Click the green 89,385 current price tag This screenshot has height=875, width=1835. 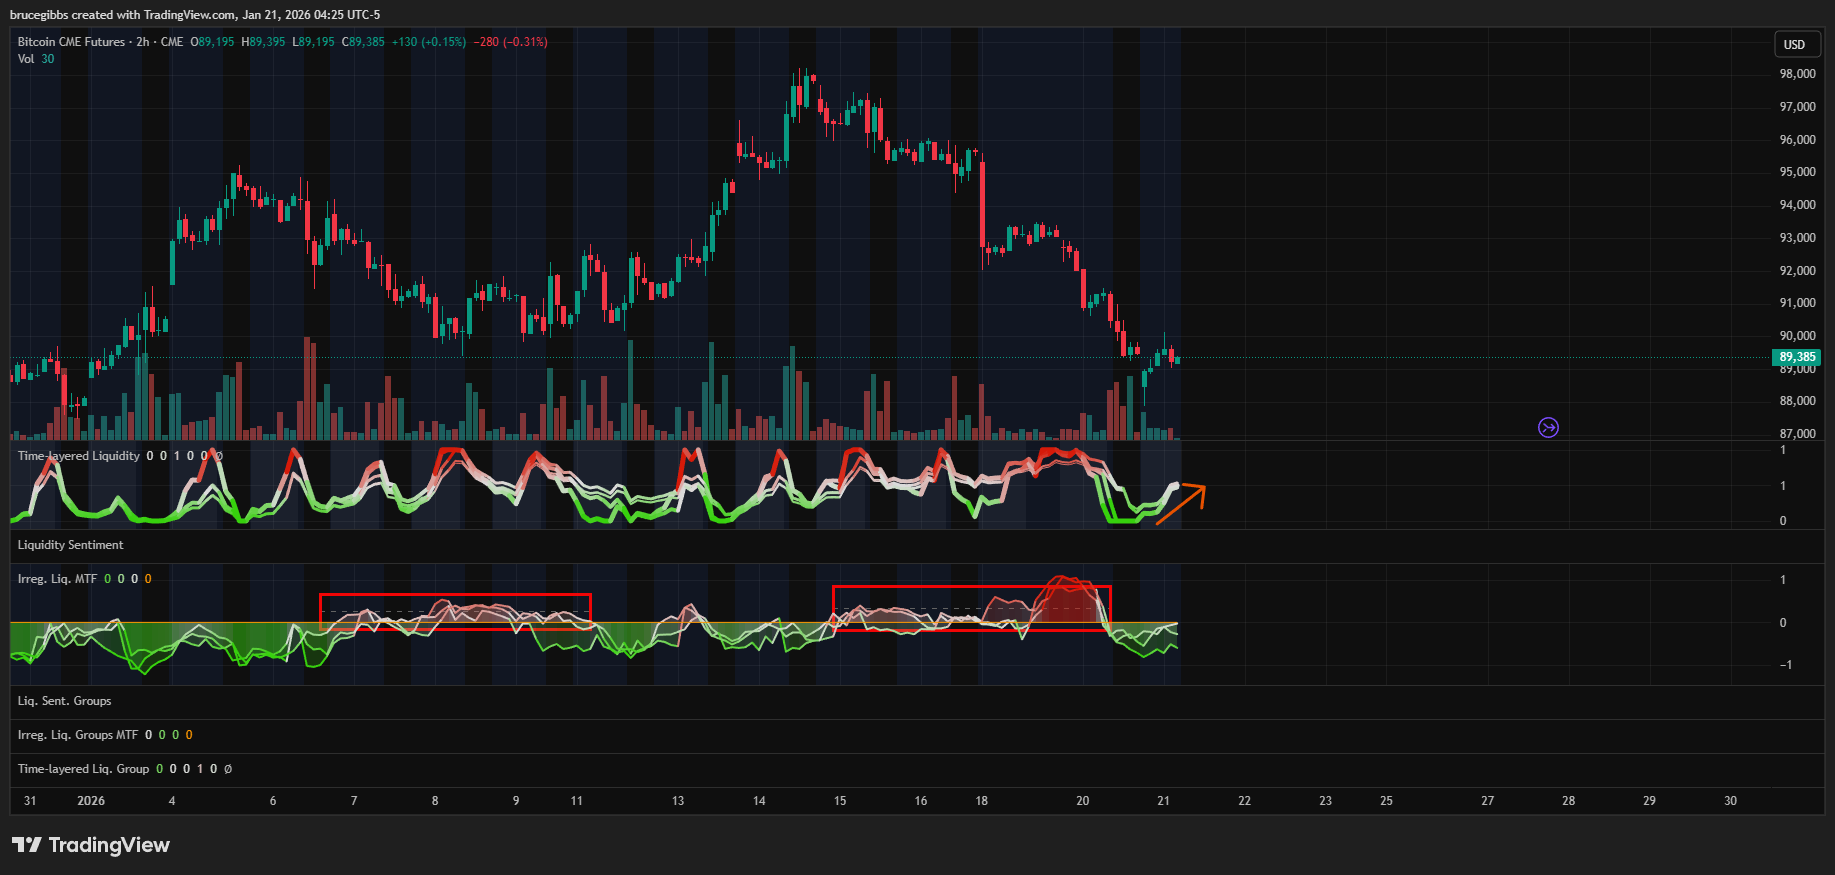pos(1796,357)
